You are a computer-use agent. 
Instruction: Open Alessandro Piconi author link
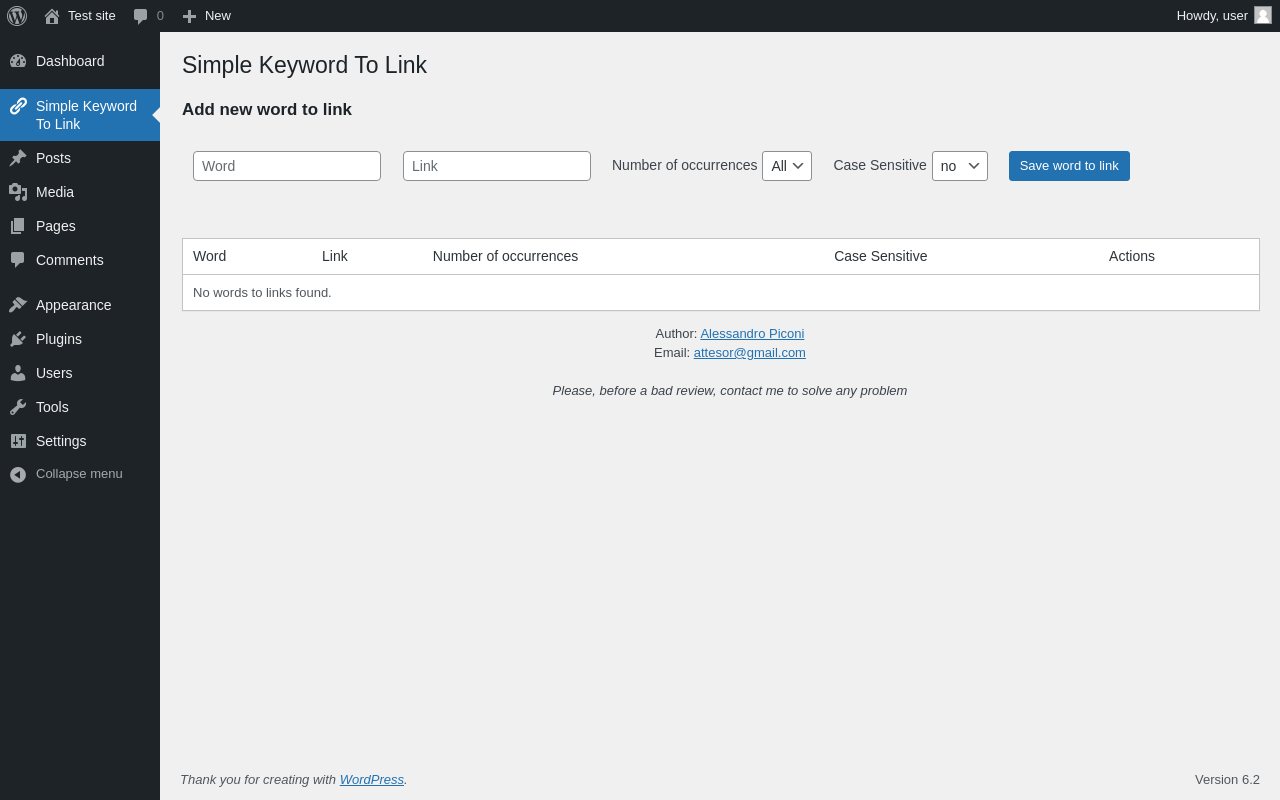[x=752, y=334]
